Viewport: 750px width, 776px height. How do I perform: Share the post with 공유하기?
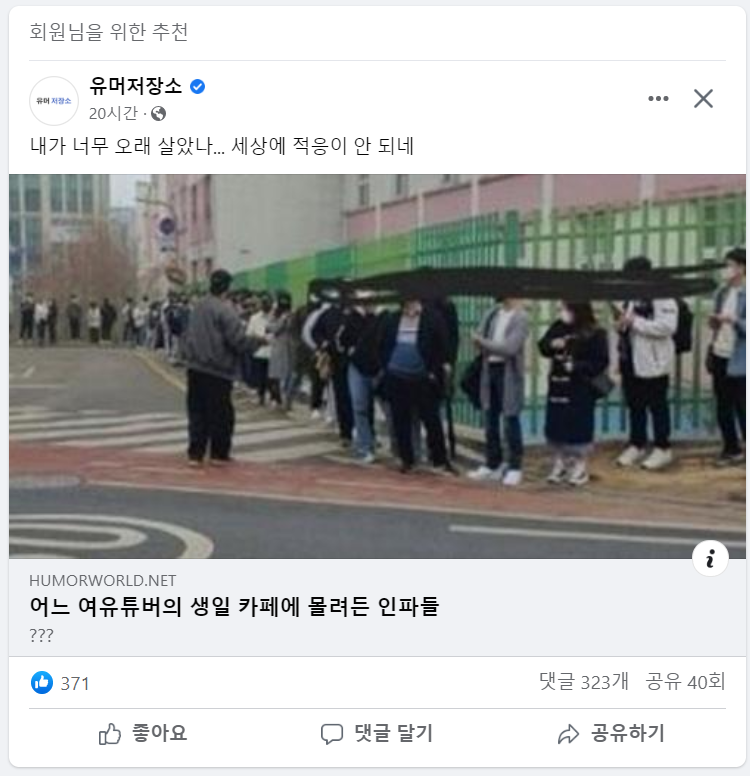point(611,733)
